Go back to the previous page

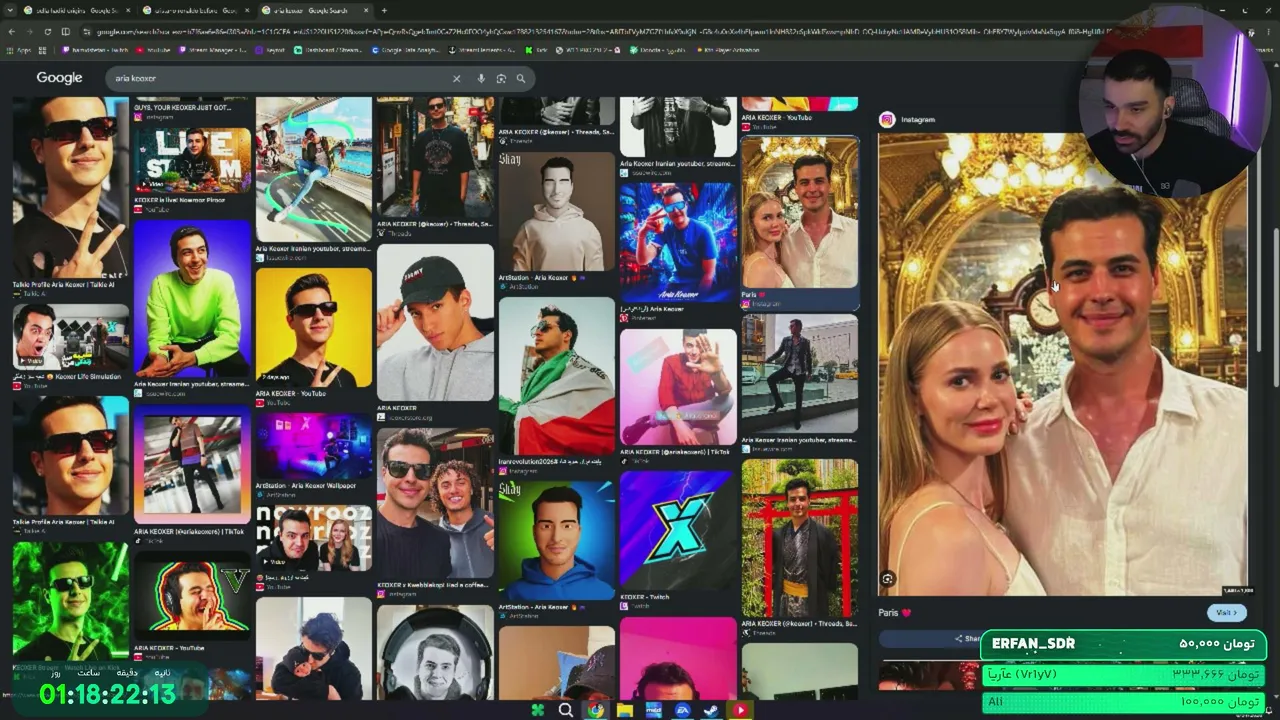[x=11, y=32]
